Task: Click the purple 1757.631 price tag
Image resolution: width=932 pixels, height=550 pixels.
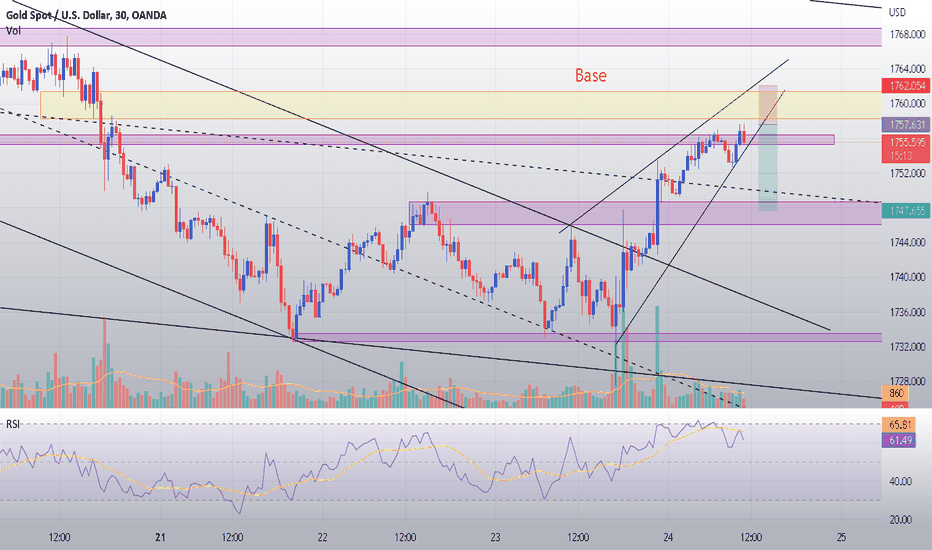Action: pyautogui.click(x=906, y=124)
